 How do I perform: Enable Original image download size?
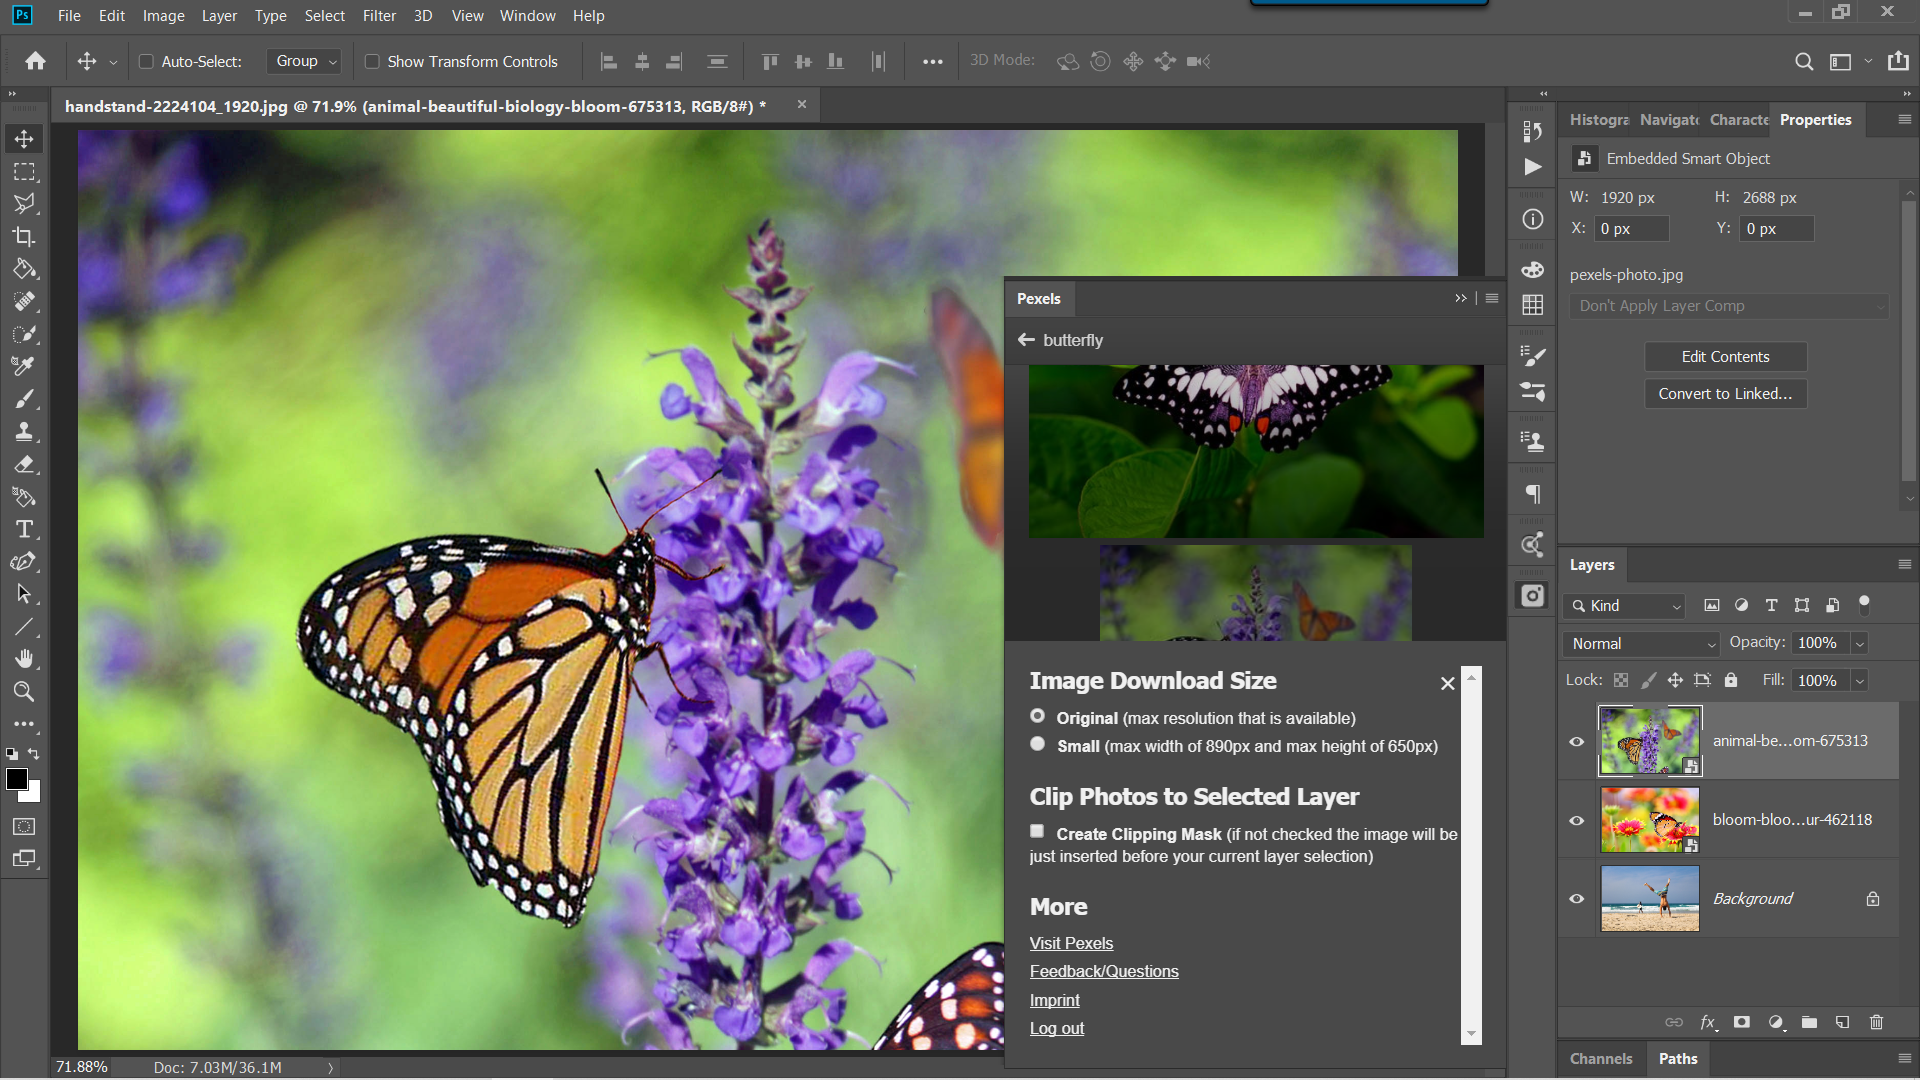pos(1036,716)
